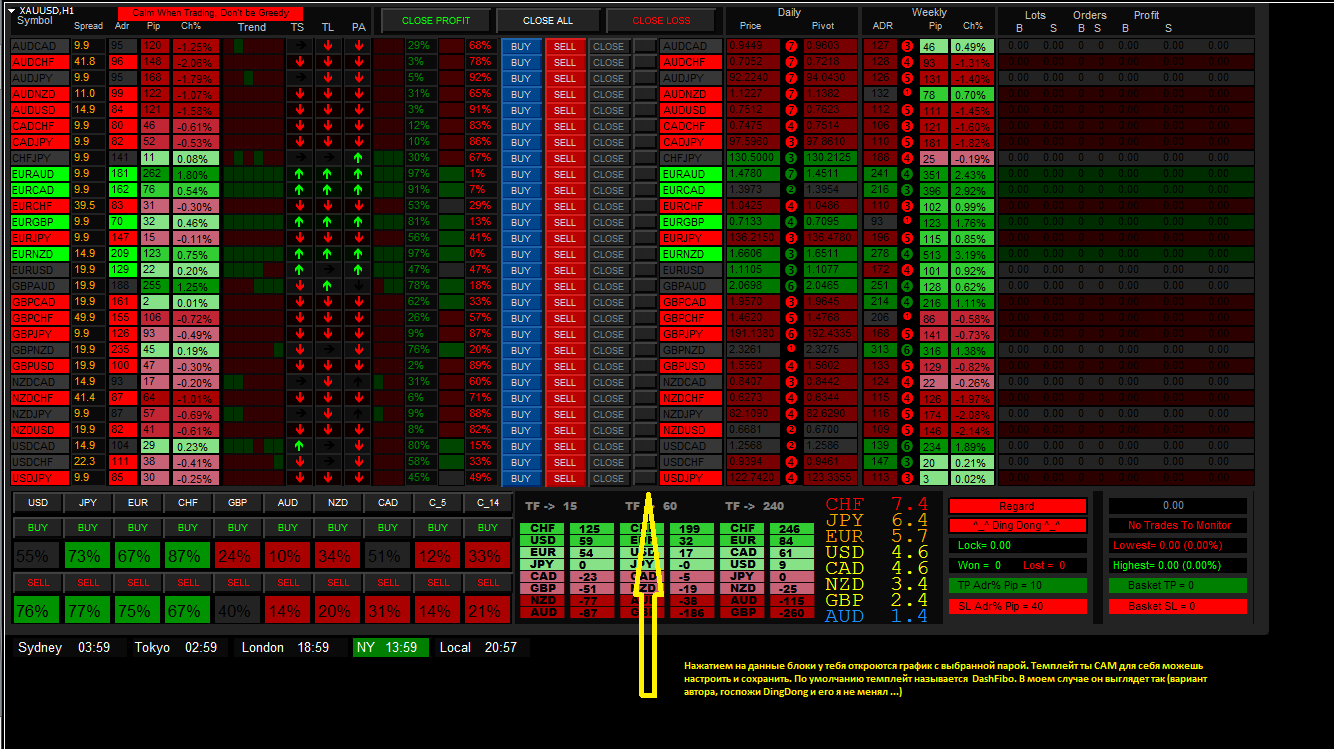The height and width of the screenshot is (749, 1334).
Task: Click the CLOSE PROFIT button
Action: pos(438,20)
